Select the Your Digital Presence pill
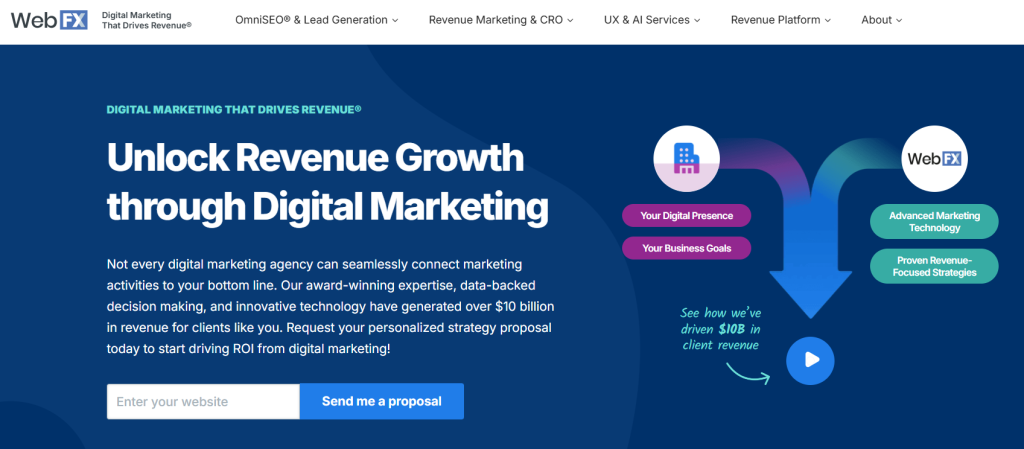This screenshot has width=1024, height=449. (686, 216)
